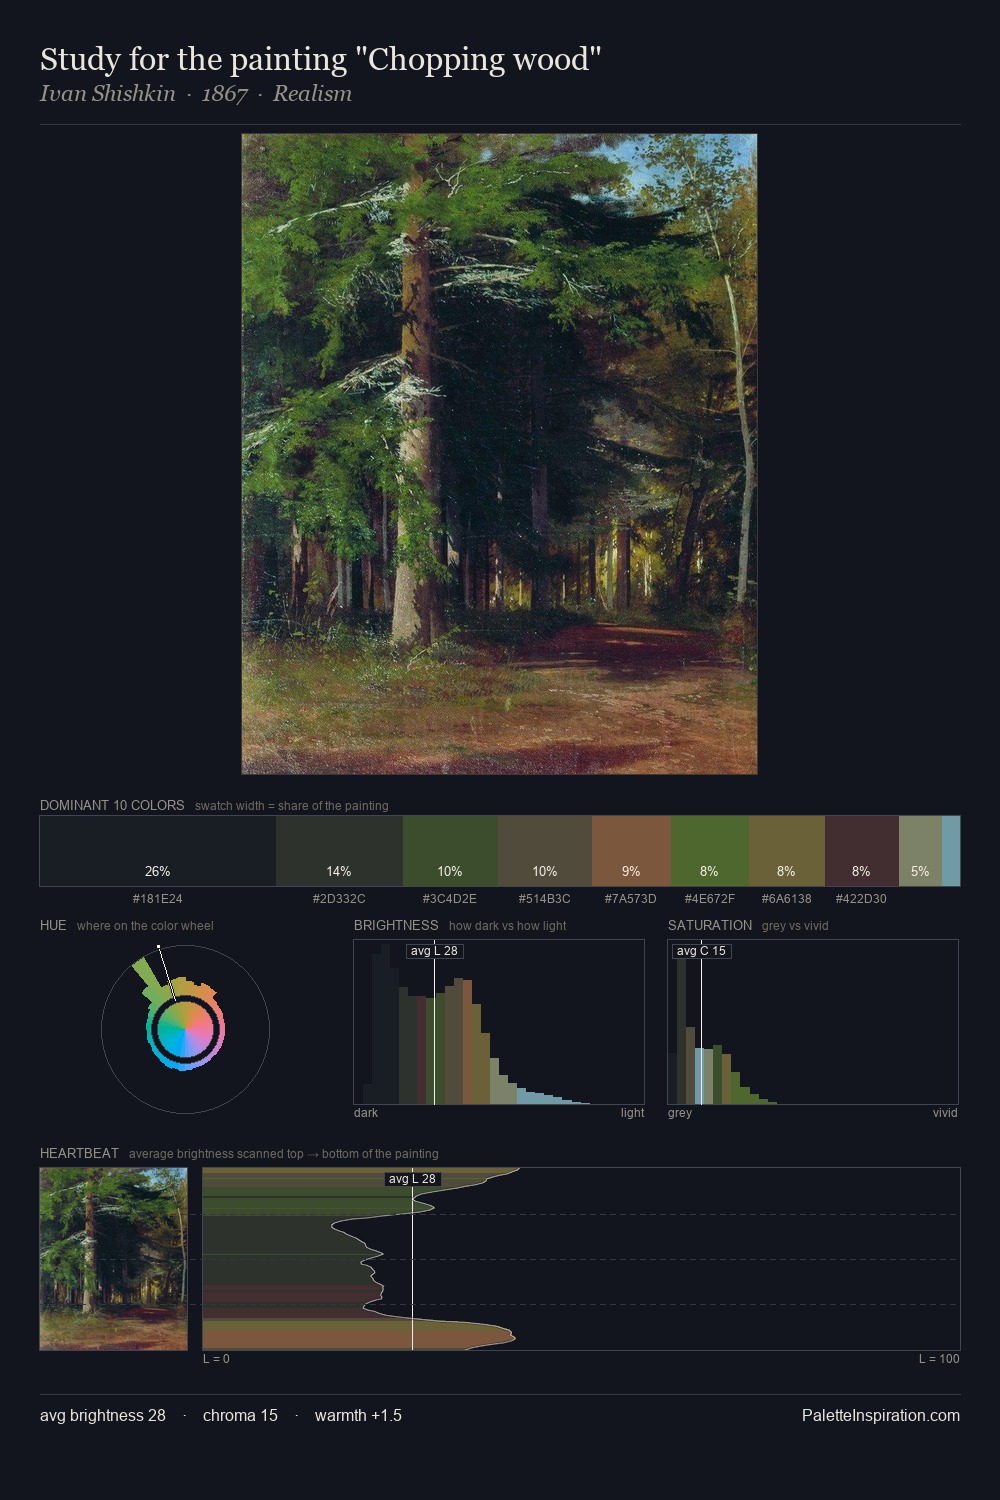The height and width of the screenshot is (1500, 1000).
Task: Pick the #3C4D2E green swatch
Action: pos(450,851)
